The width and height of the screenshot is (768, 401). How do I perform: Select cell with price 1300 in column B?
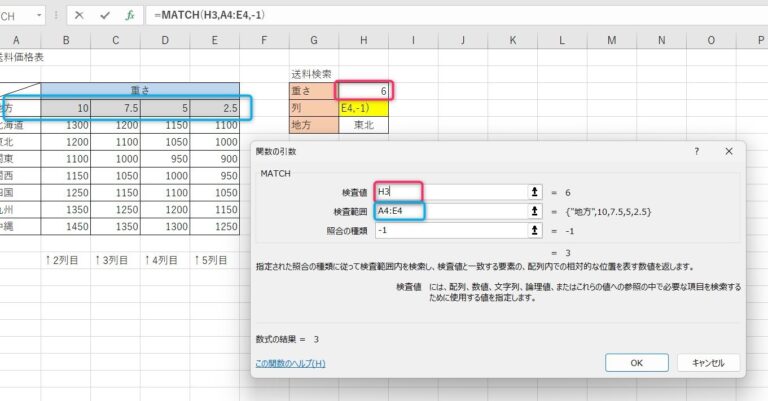pos(66,125)
